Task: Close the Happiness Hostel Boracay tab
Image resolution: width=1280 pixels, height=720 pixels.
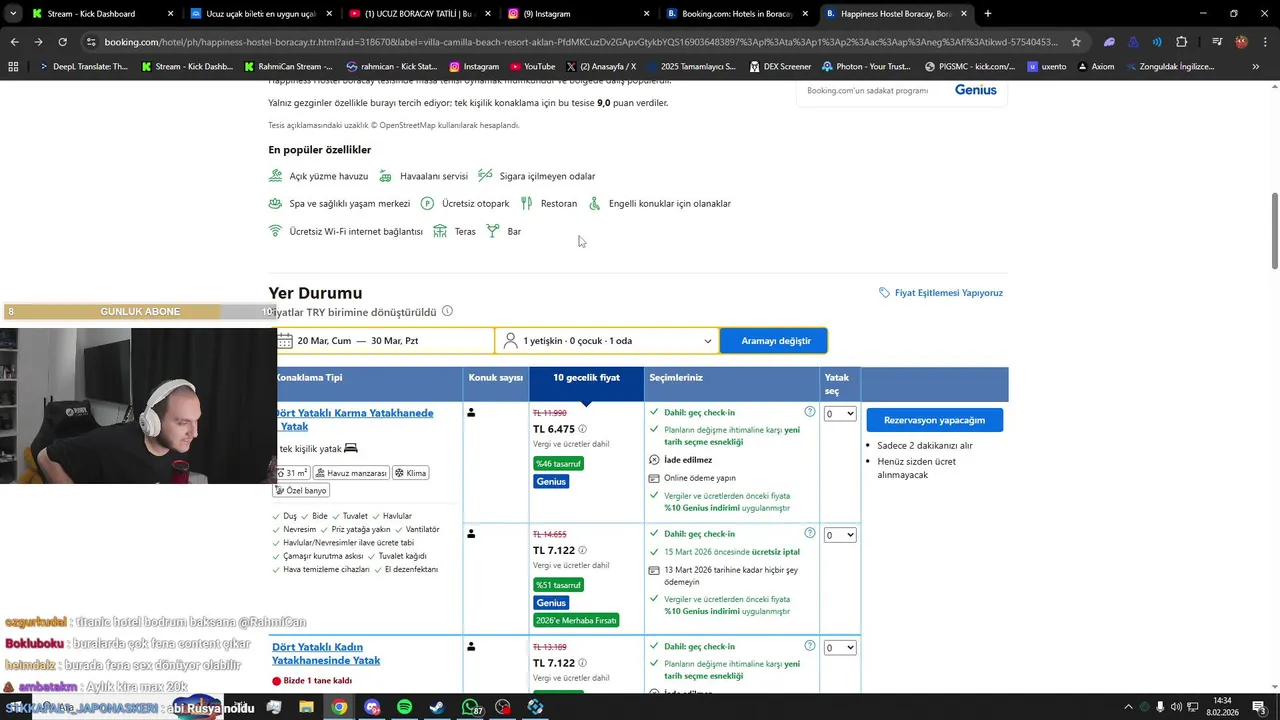Action: 964,14
